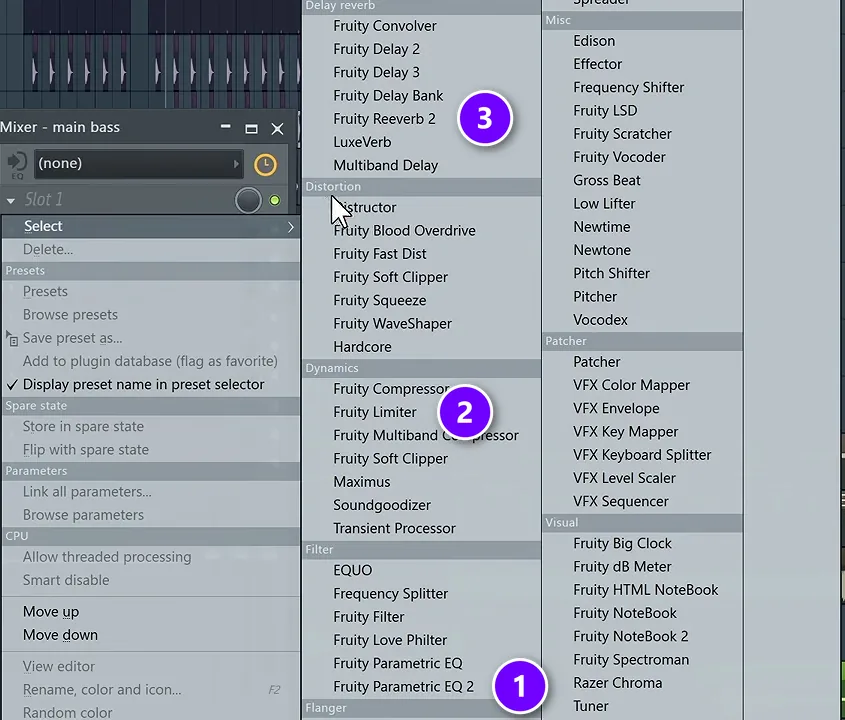
Task: Select Pitcher plugin
Action: [x=595, y=296]
